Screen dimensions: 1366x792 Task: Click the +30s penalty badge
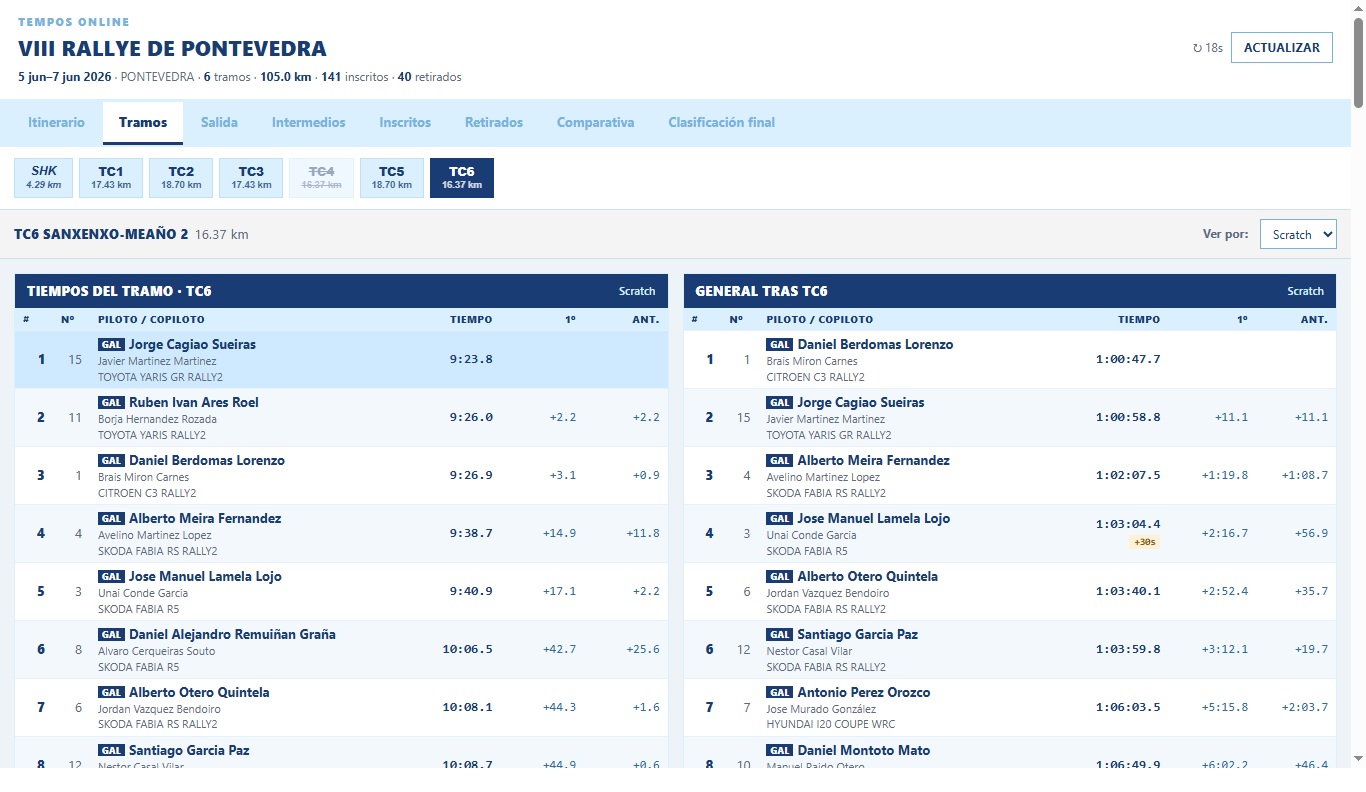pyautogui.click(x=1144, y=541)
